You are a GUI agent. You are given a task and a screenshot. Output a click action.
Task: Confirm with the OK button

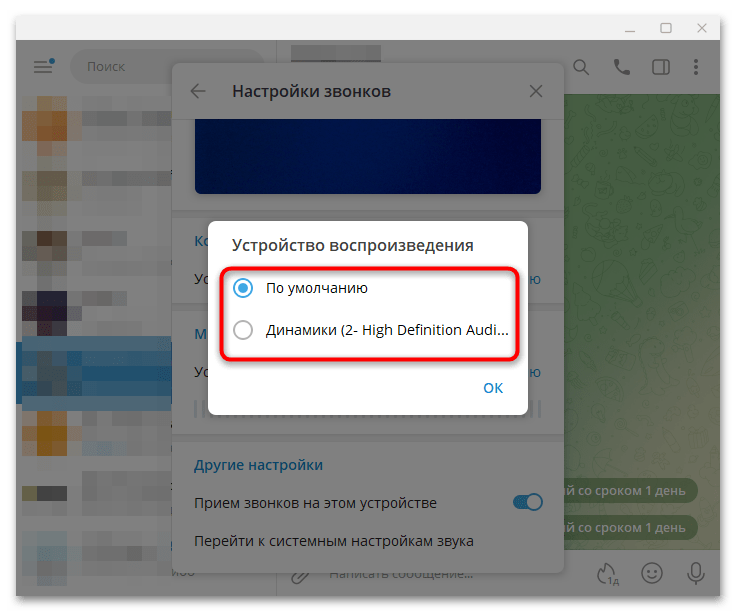tap(493, 388)
